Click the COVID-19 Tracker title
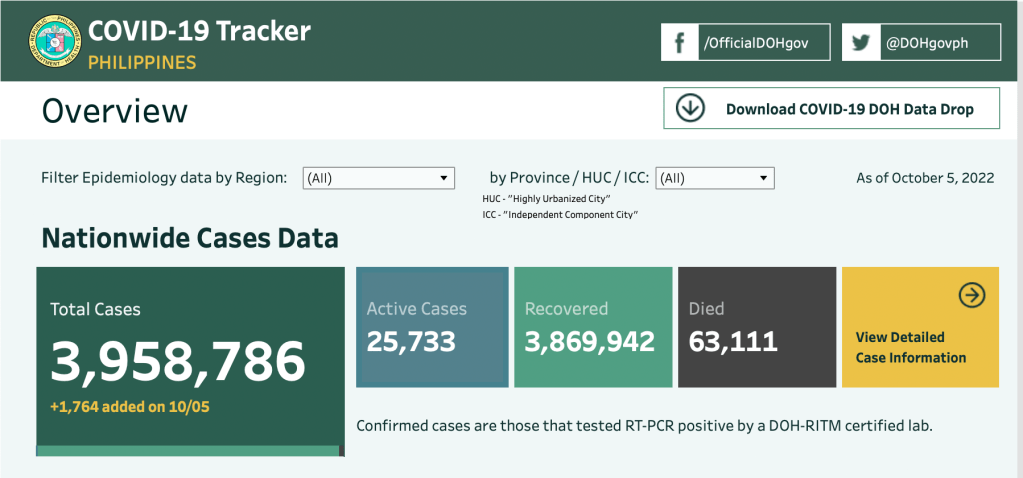The width and height of the screenshot is (1023, 478). click(x=199, y=30)
